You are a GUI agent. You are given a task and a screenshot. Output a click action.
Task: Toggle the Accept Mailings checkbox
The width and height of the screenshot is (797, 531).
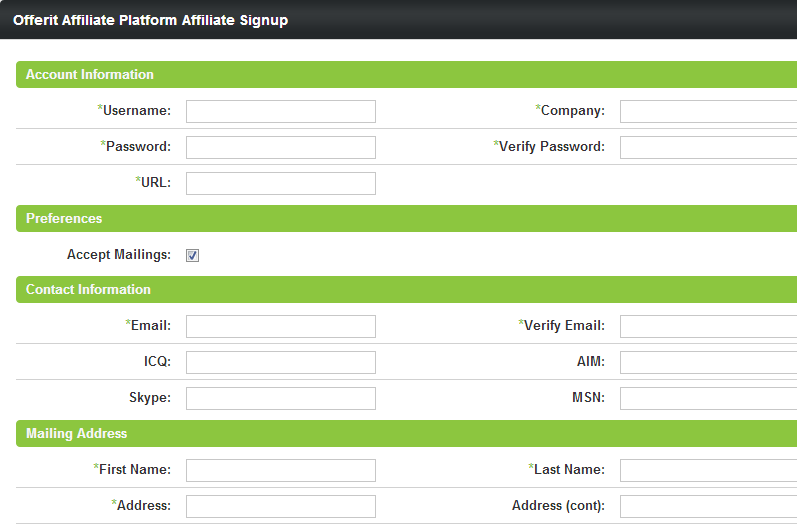(192, 255)
